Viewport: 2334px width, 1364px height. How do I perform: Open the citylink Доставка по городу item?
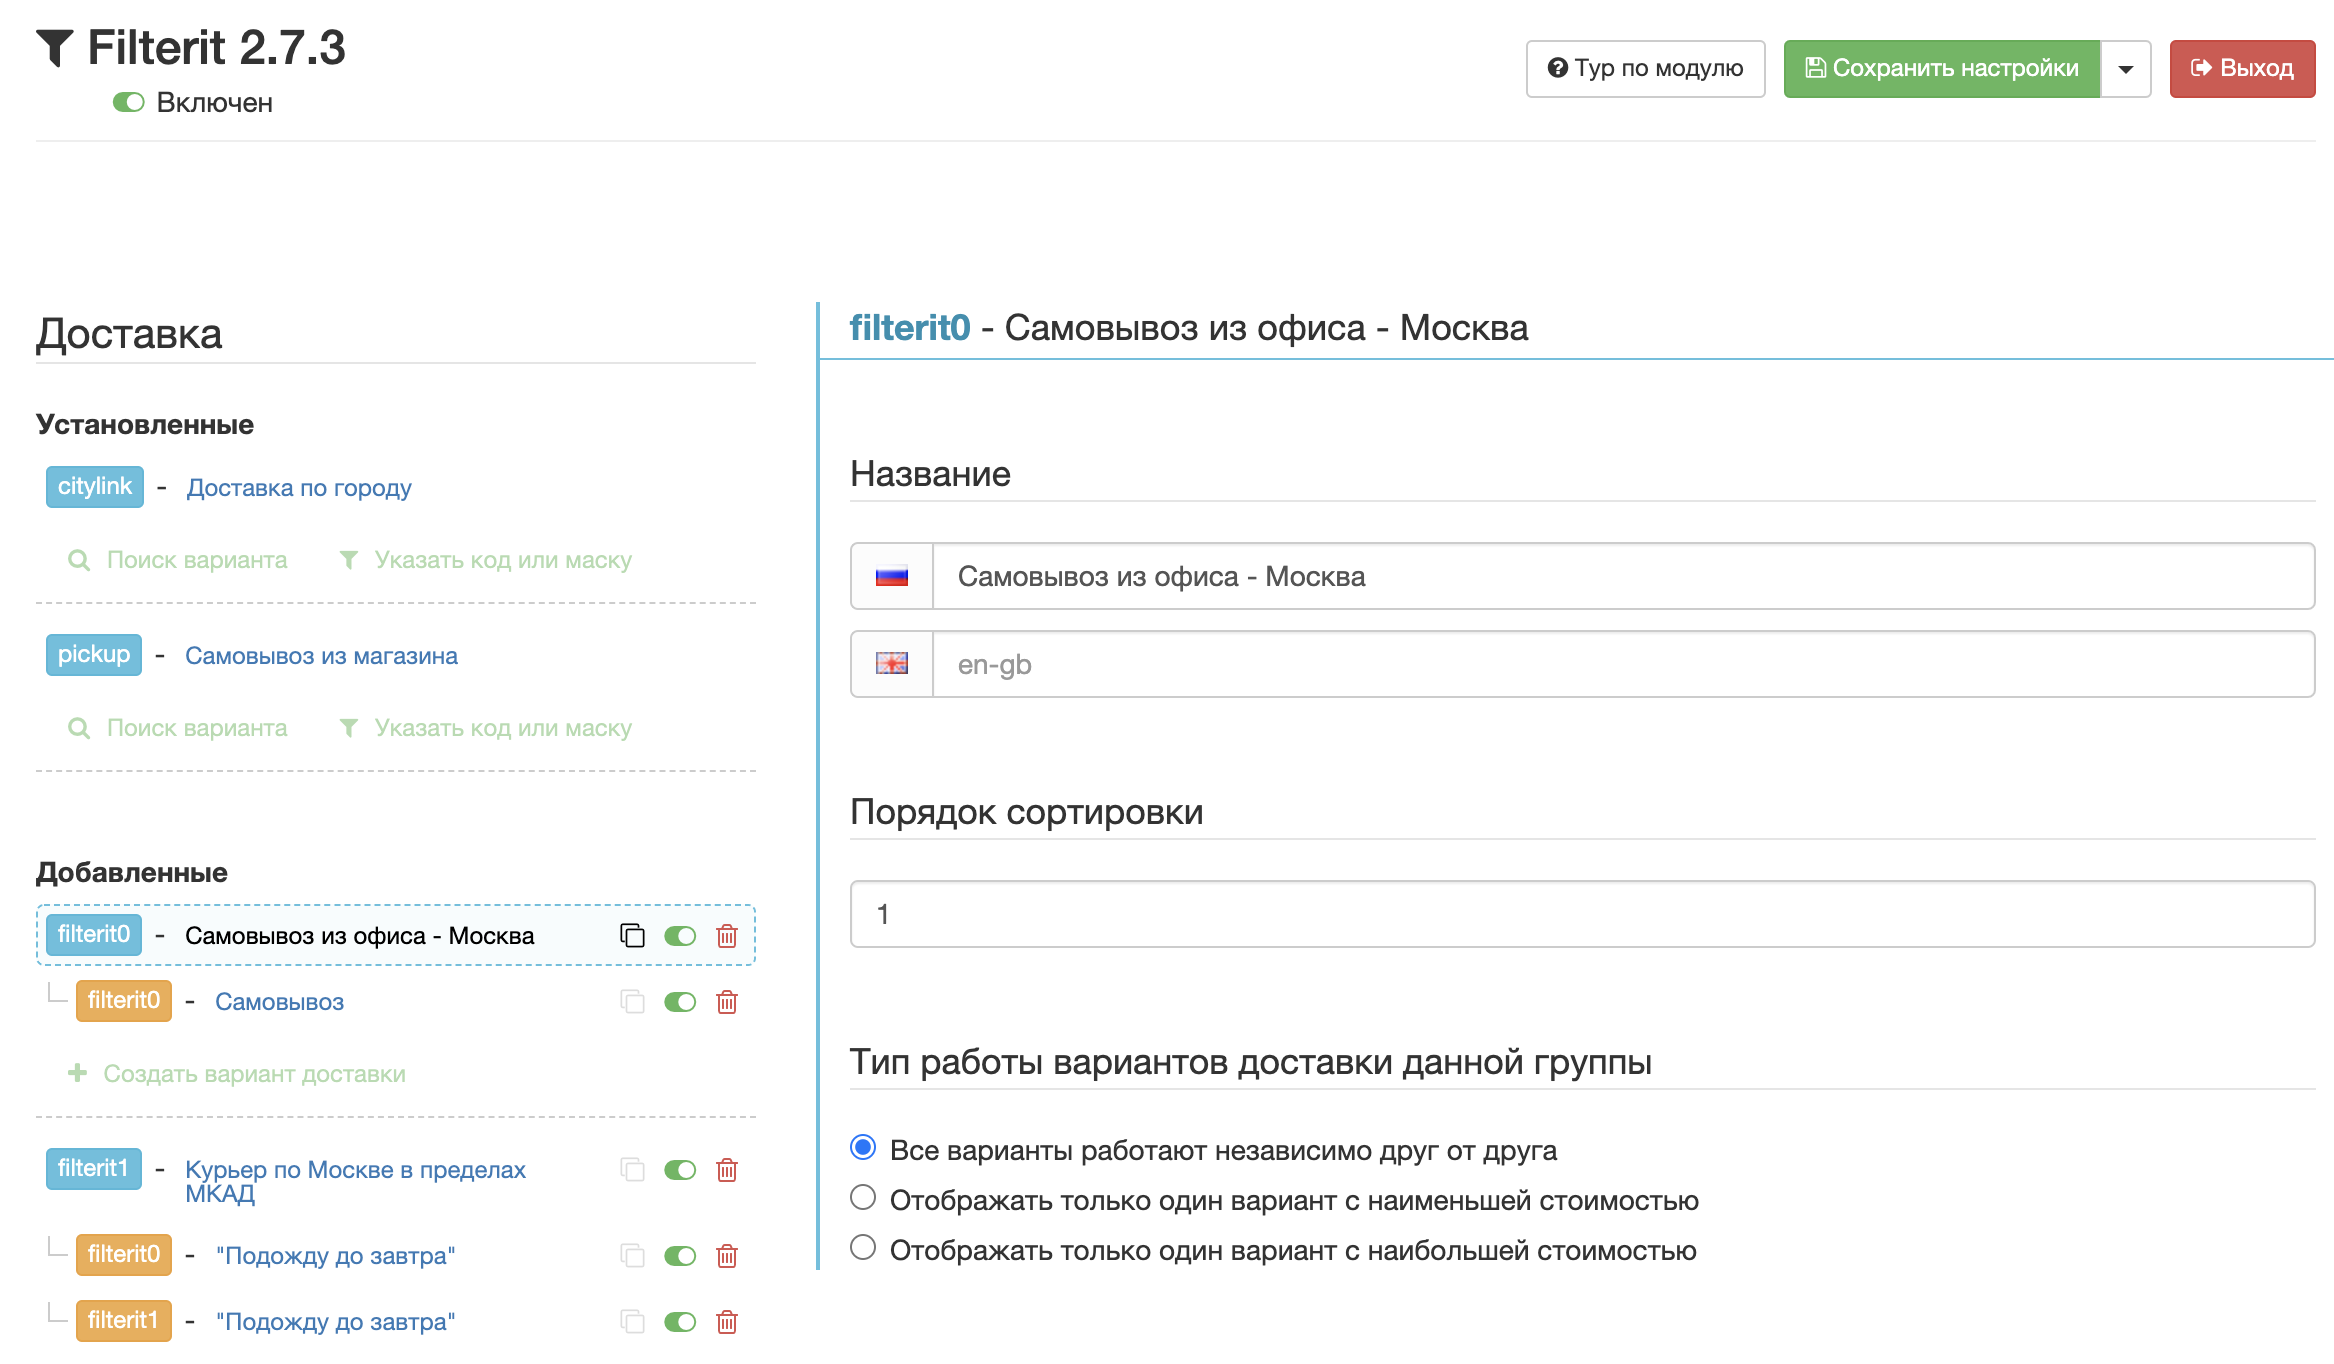[x=298, y=488]
